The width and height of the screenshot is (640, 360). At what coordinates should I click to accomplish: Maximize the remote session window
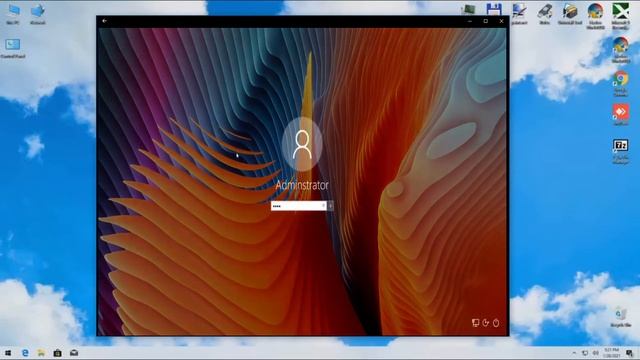coord(486,21)
